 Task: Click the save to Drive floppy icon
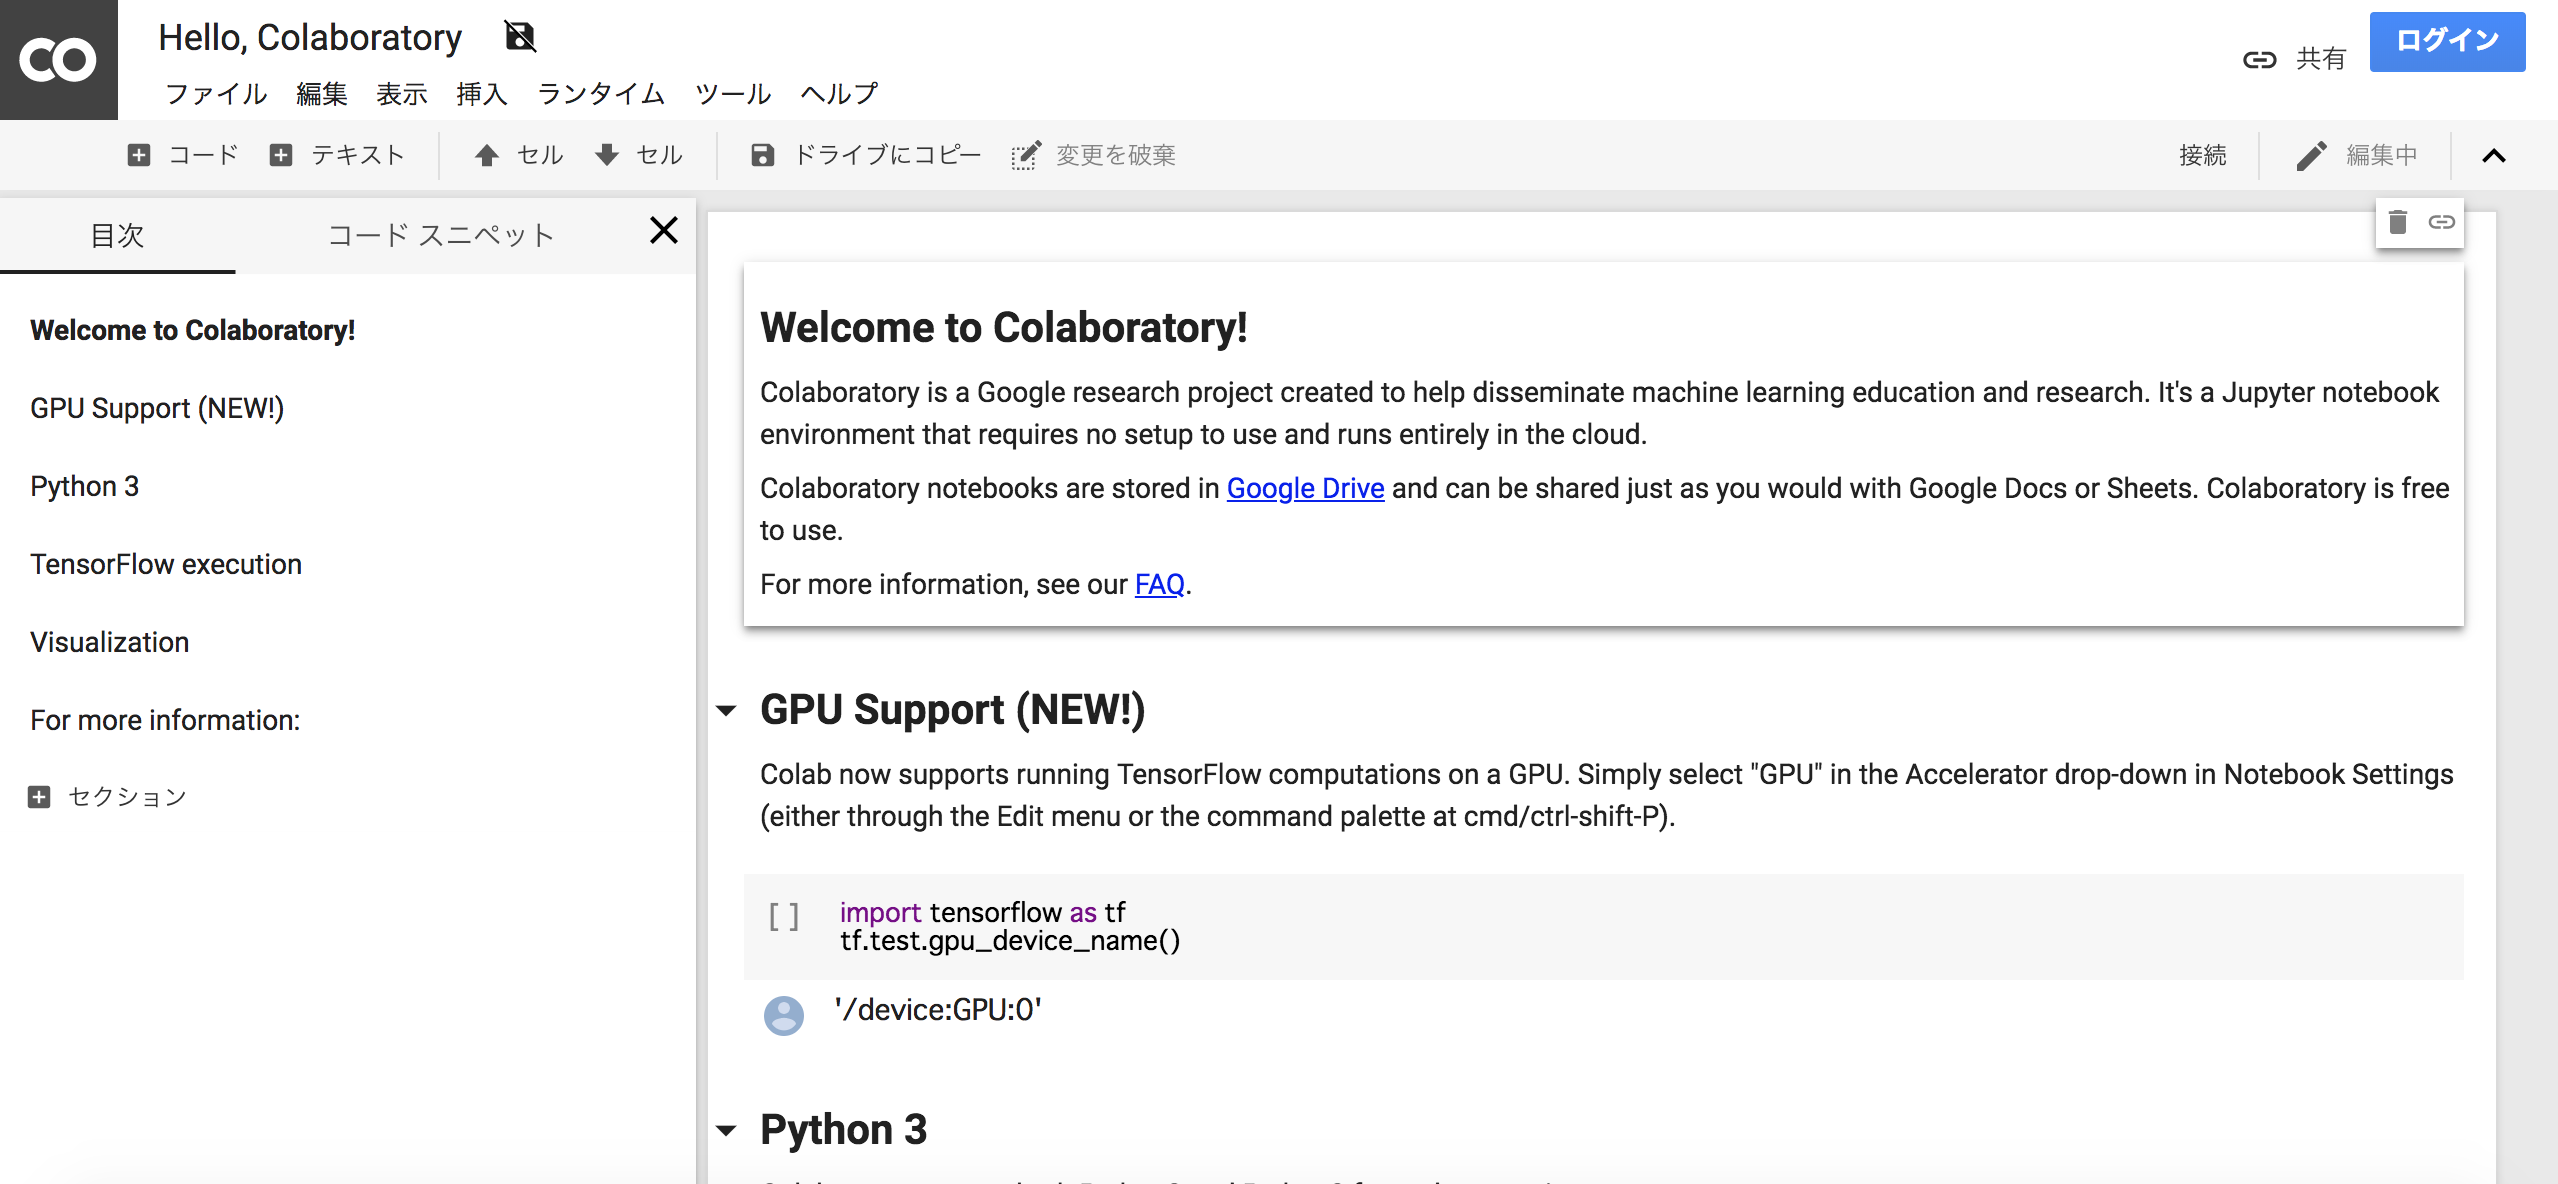(x=763, y=155)
